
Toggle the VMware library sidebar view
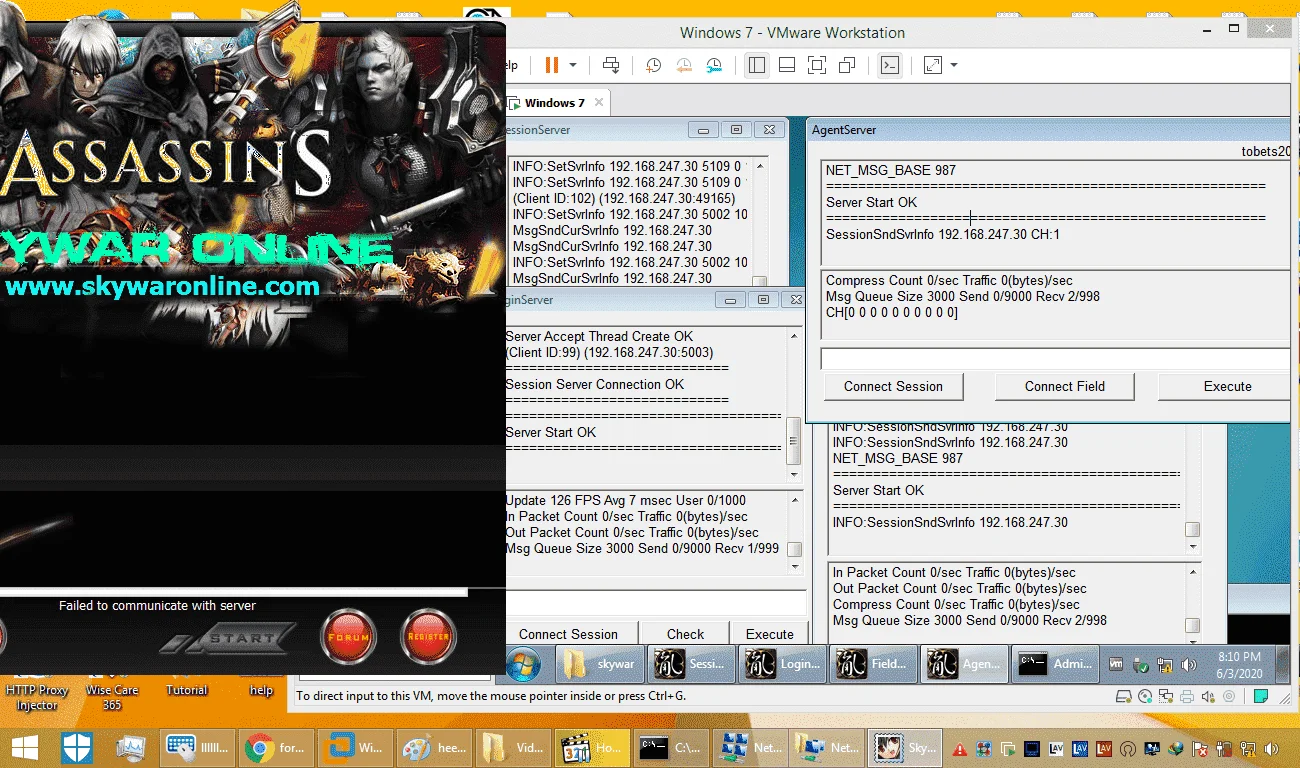tap(757, 65)
